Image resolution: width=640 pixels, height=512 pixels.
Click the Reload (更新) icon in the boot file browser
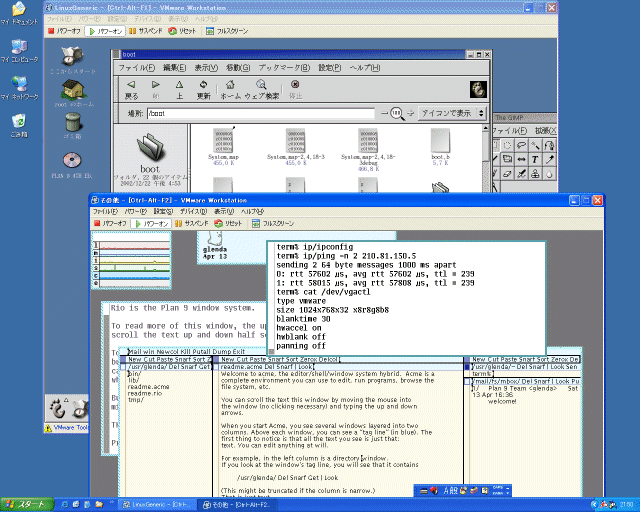point(203,85)
